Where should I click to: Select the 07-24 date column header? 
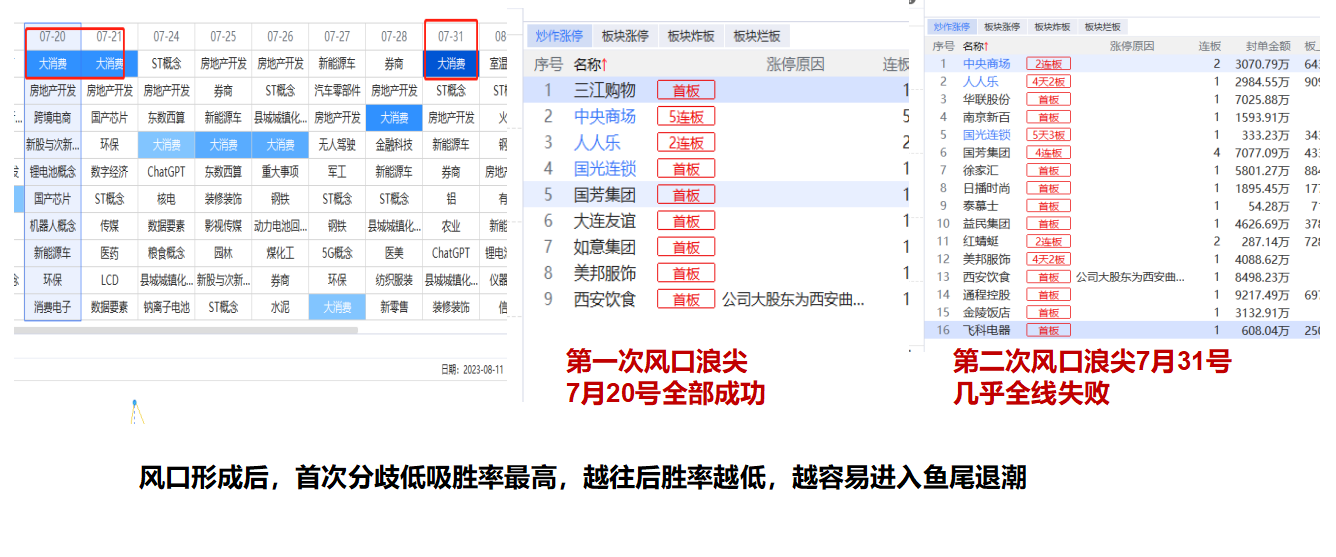[x=167, y=37]
